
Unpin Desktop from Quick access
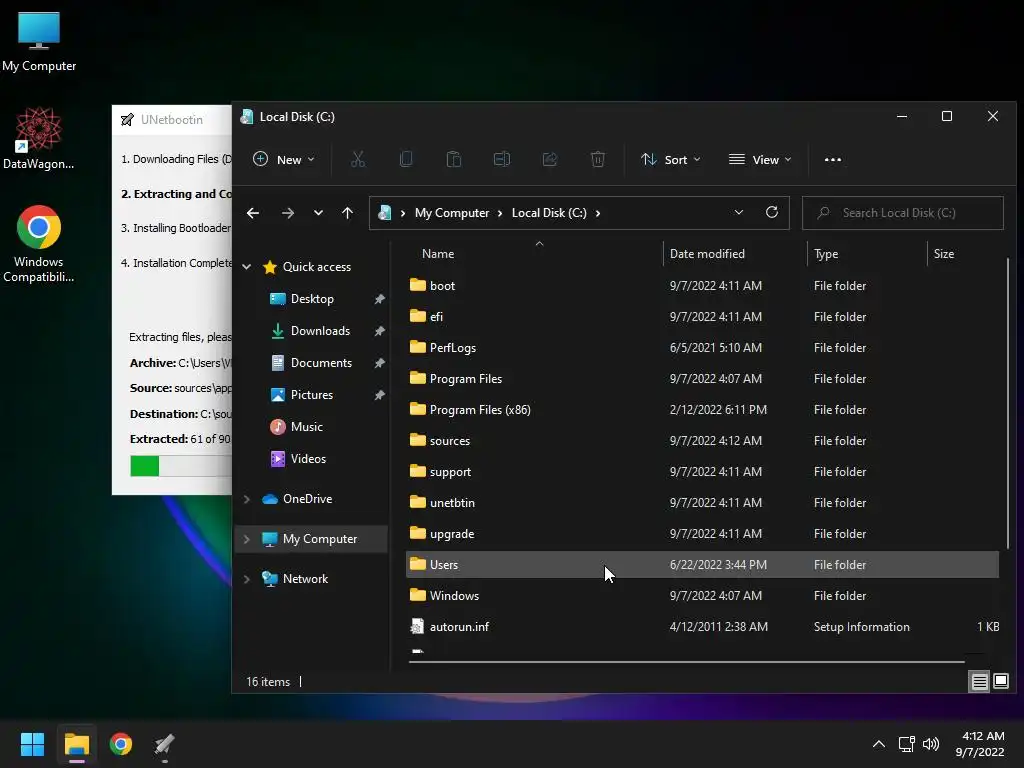coord(379,299)
